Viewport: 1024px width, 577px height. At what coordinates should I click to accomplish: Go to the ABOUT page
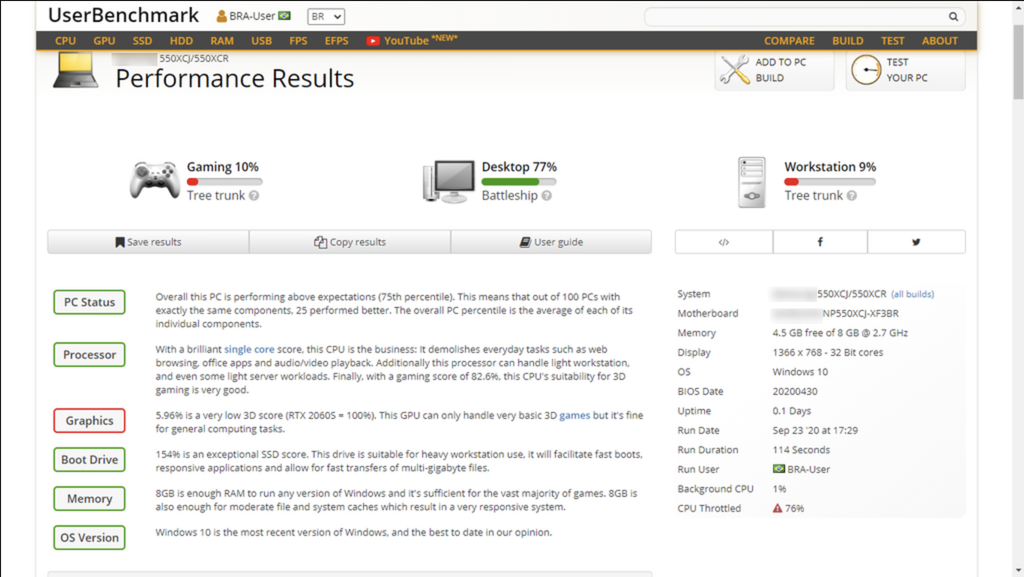[x=939, y=40]
